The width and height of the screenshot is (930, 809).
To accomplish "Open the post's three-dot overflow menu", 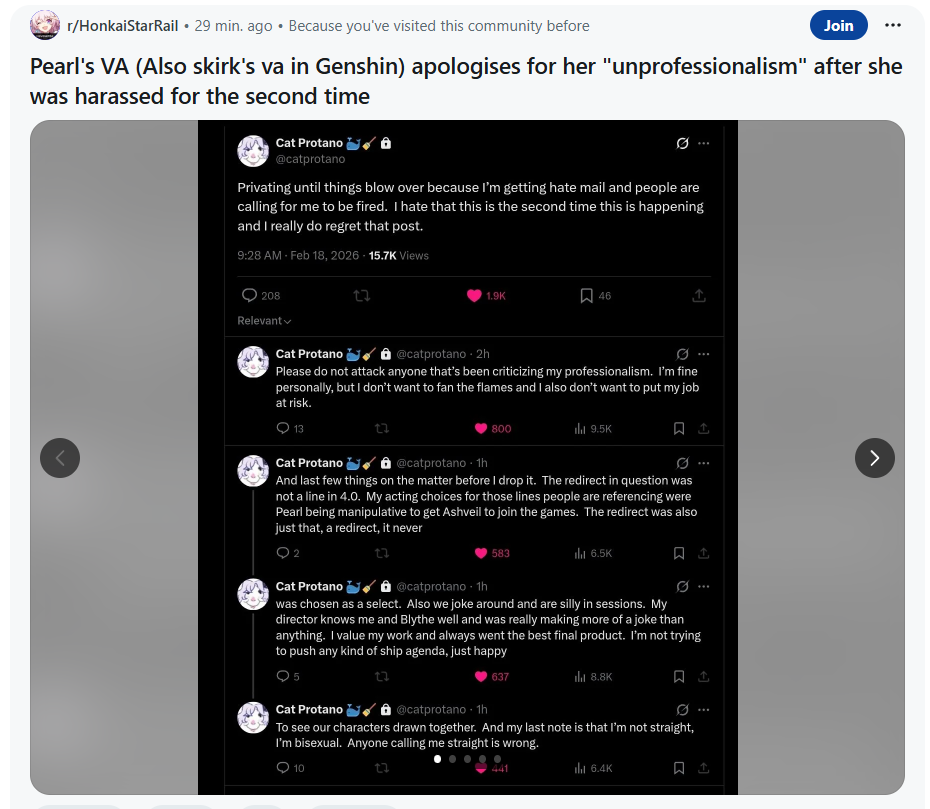I will coord(893,25).
